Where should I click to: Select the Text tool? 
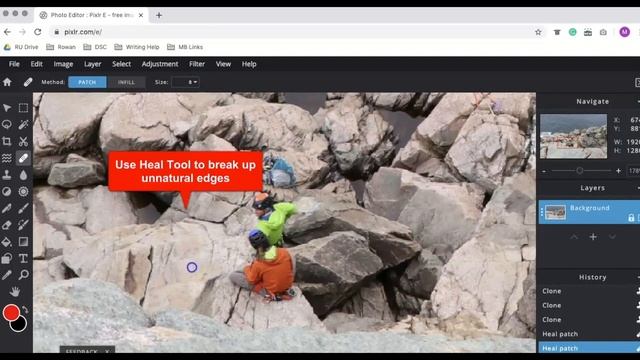23,258
